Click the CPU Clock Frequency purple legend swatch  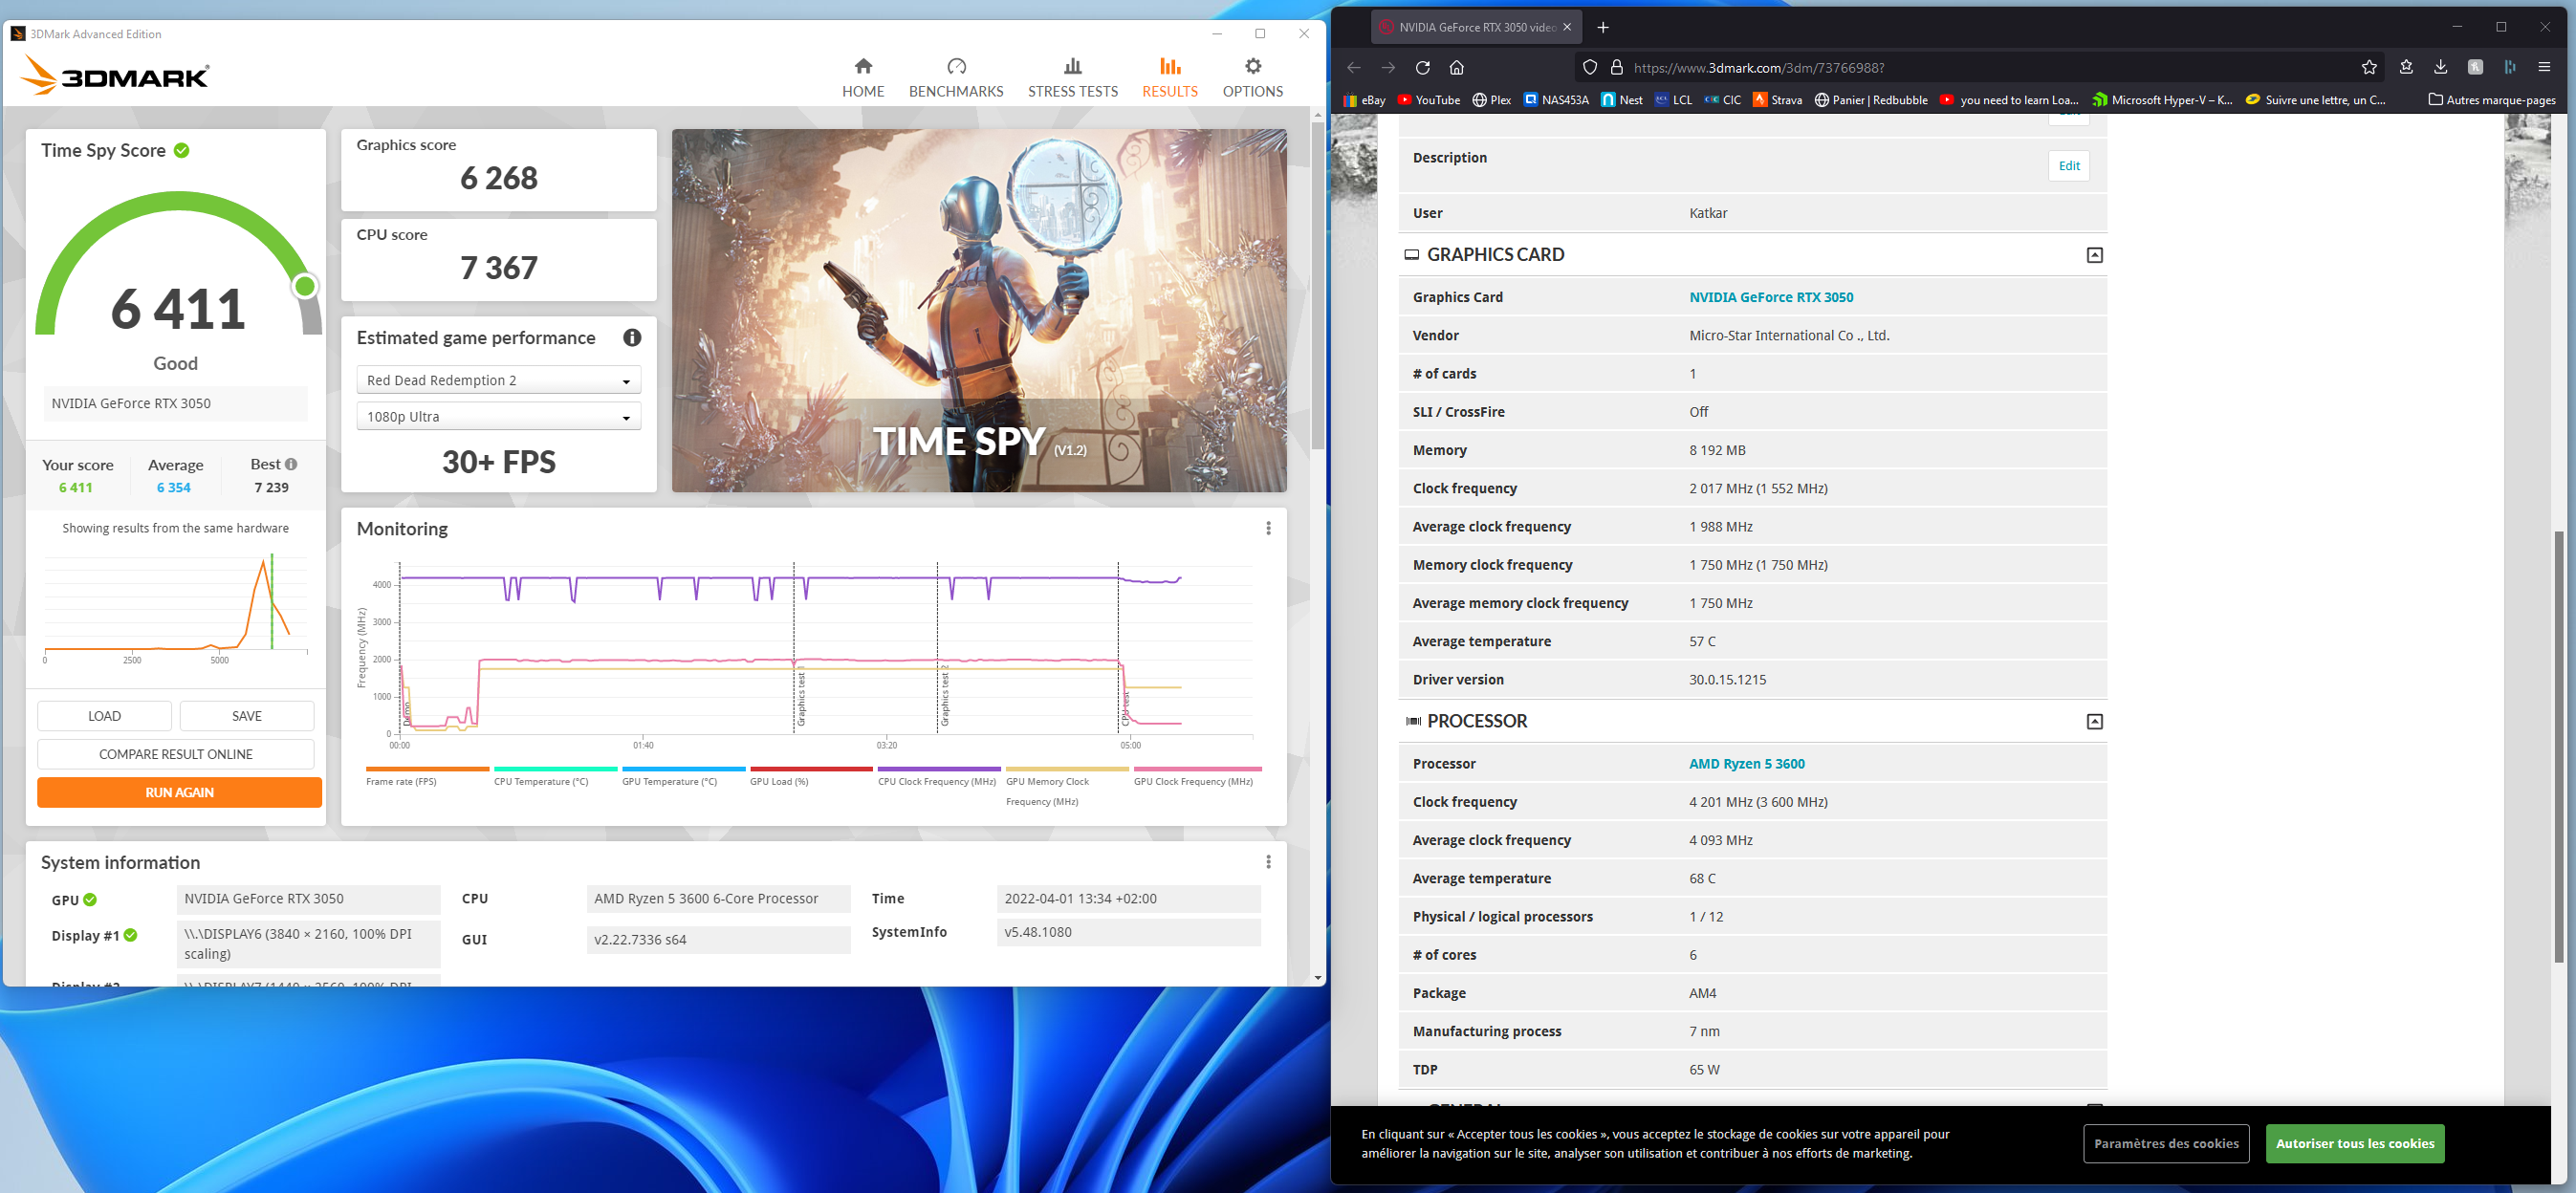tap(939, 769)
